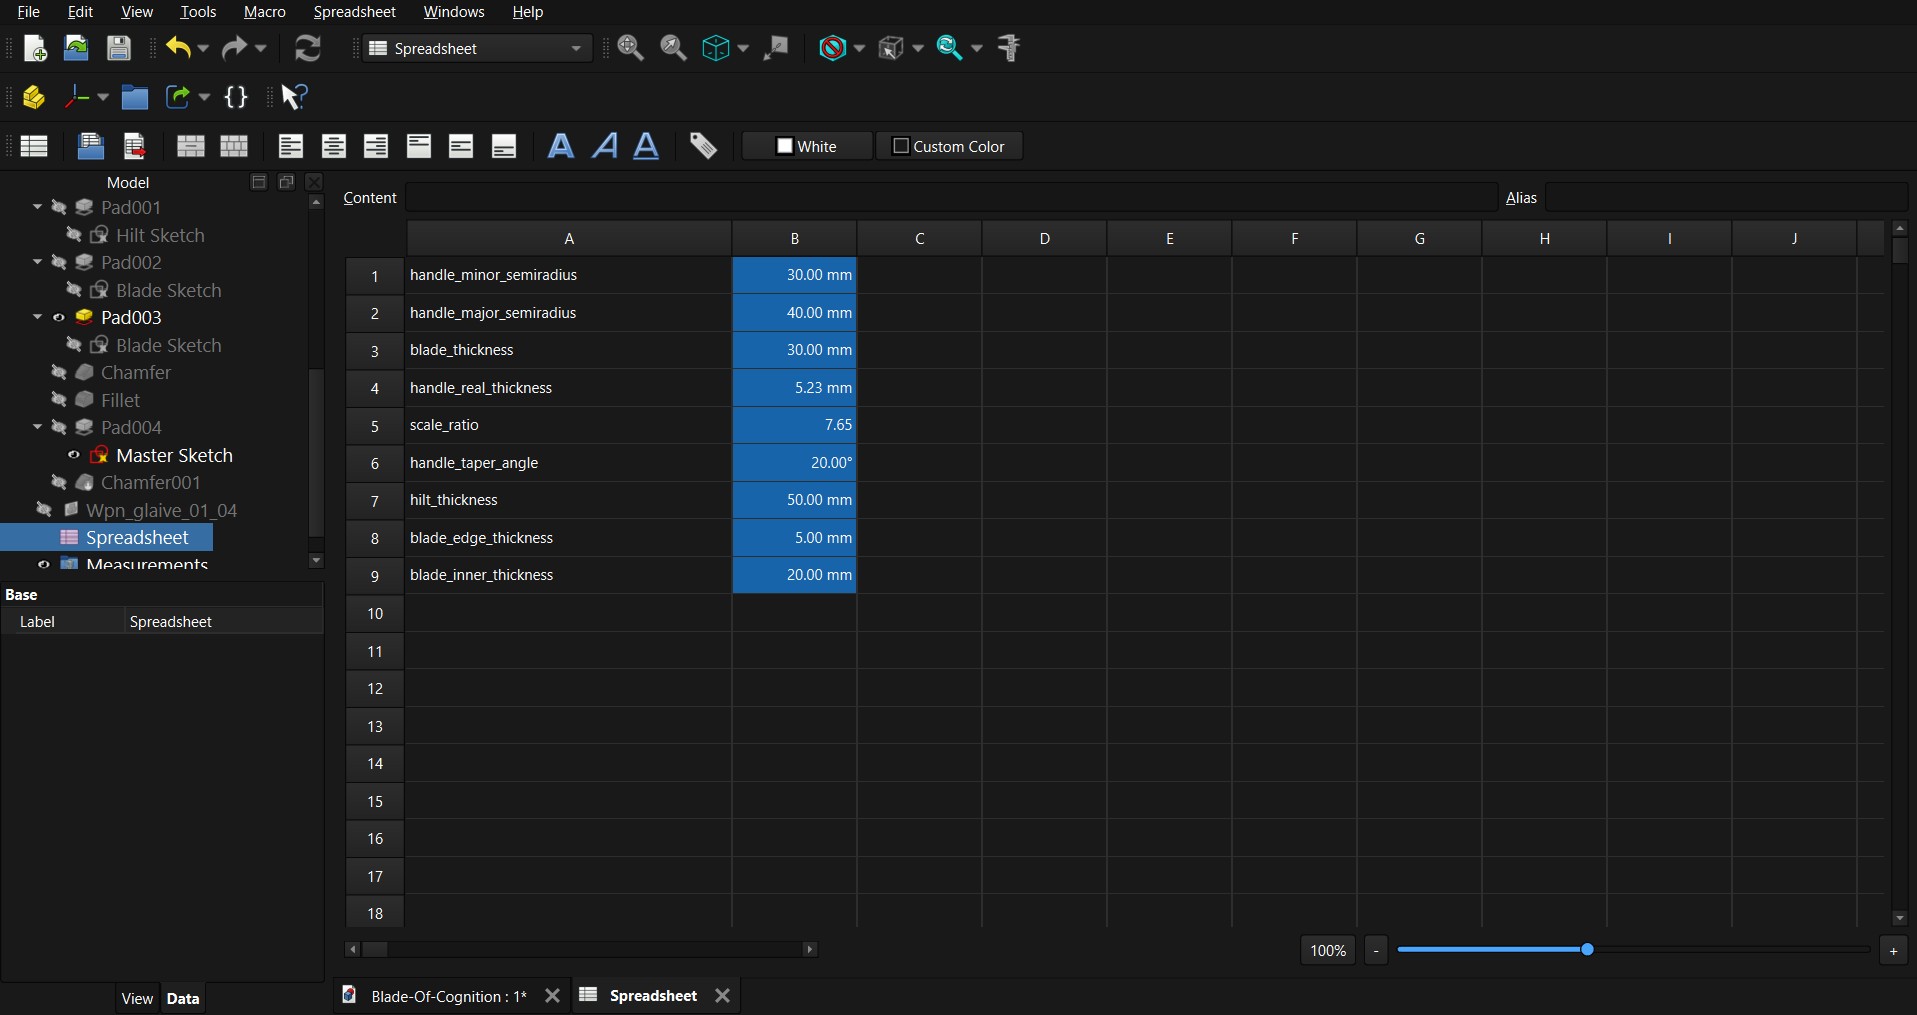
Task: Switch to the View properties tab
Action: [x=137, y=998]
